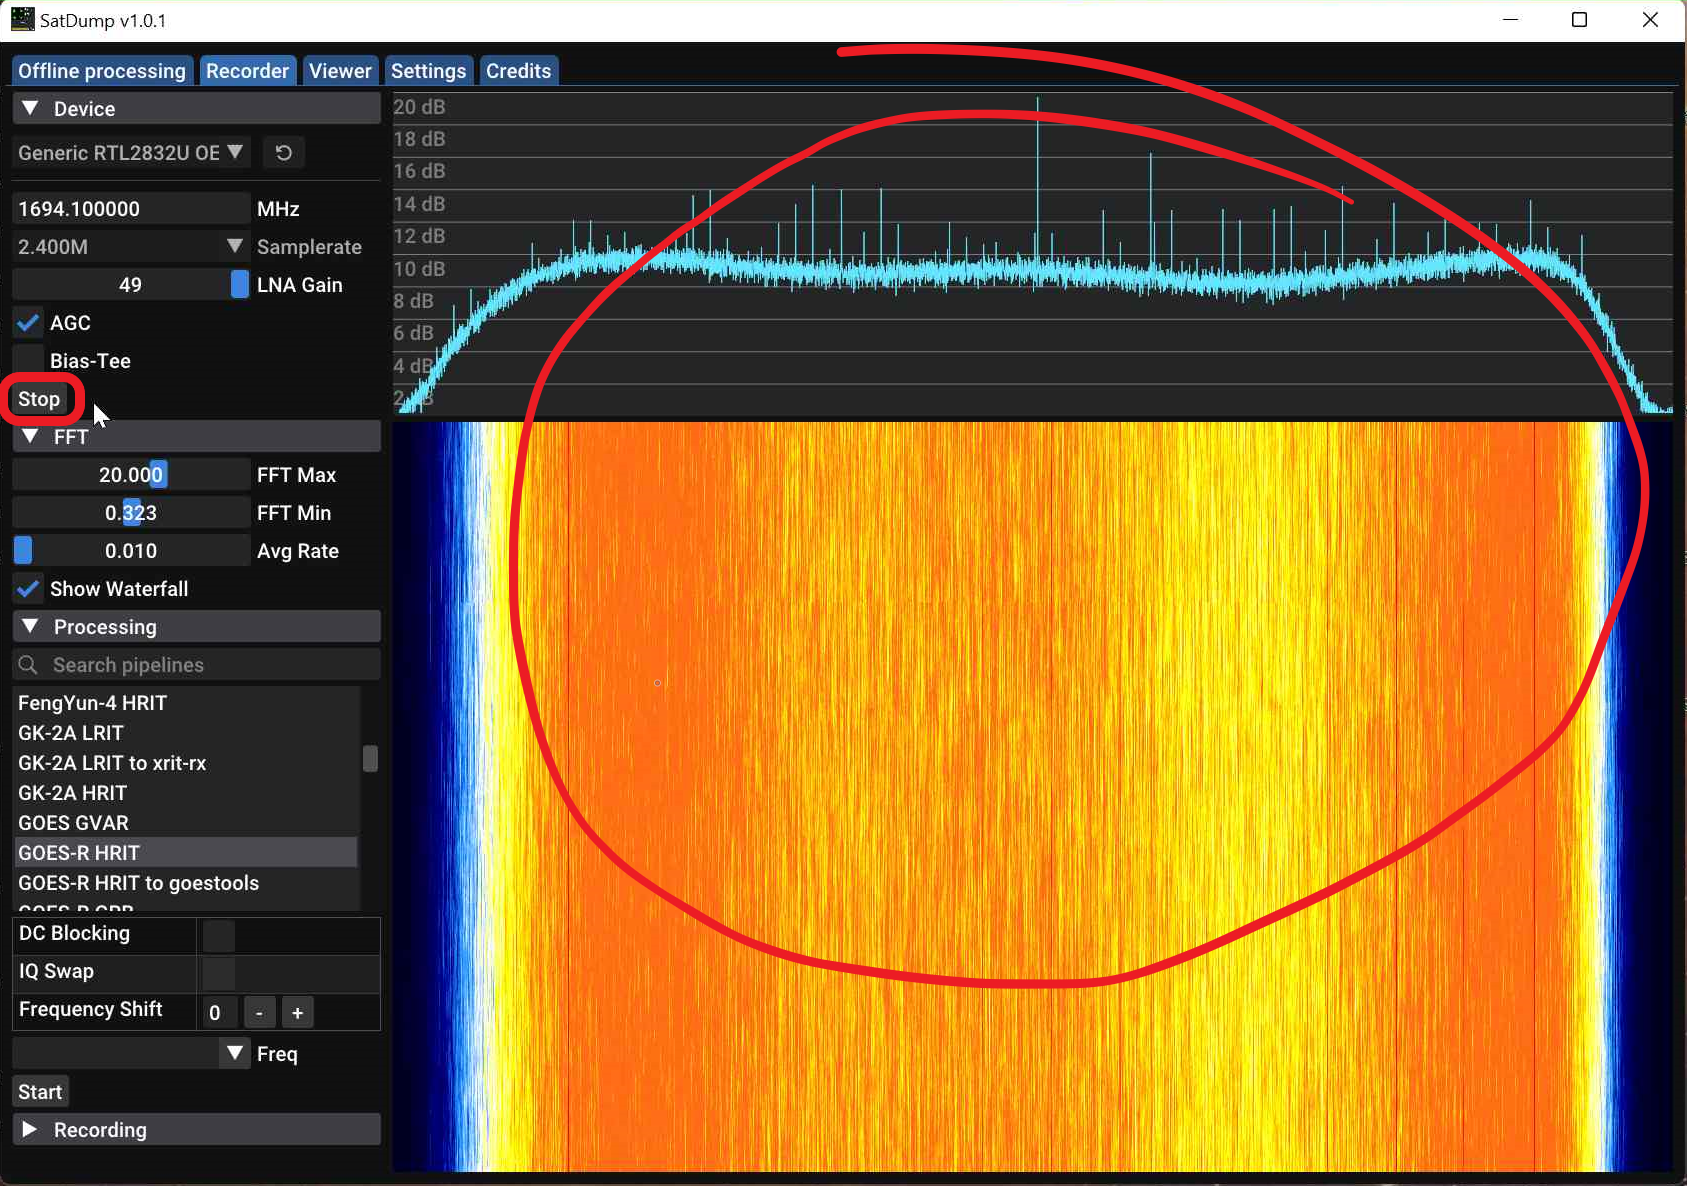
Task: Click the Start processing button
Action: (x=40, y=1092)
